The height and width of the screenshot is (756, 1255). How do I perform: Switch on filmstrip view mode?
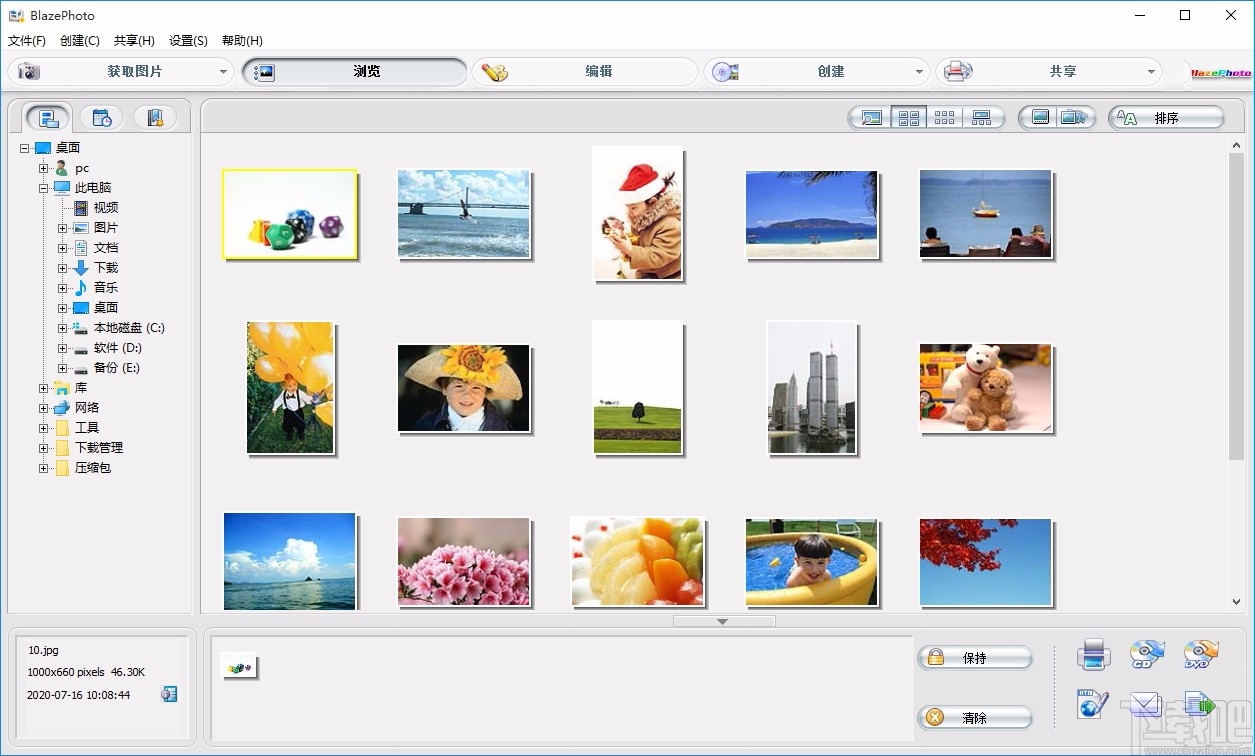click(983, 117)
